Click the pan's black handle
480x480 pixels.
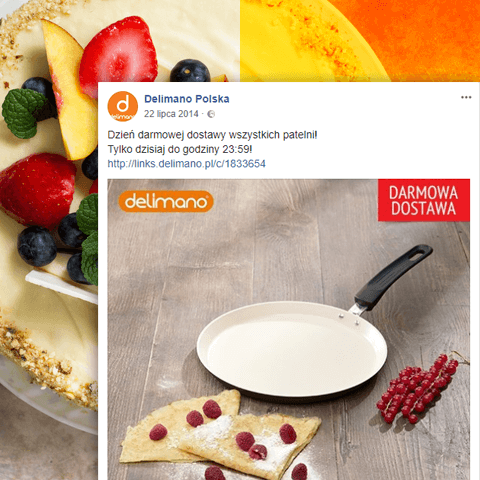click(394, 277)
